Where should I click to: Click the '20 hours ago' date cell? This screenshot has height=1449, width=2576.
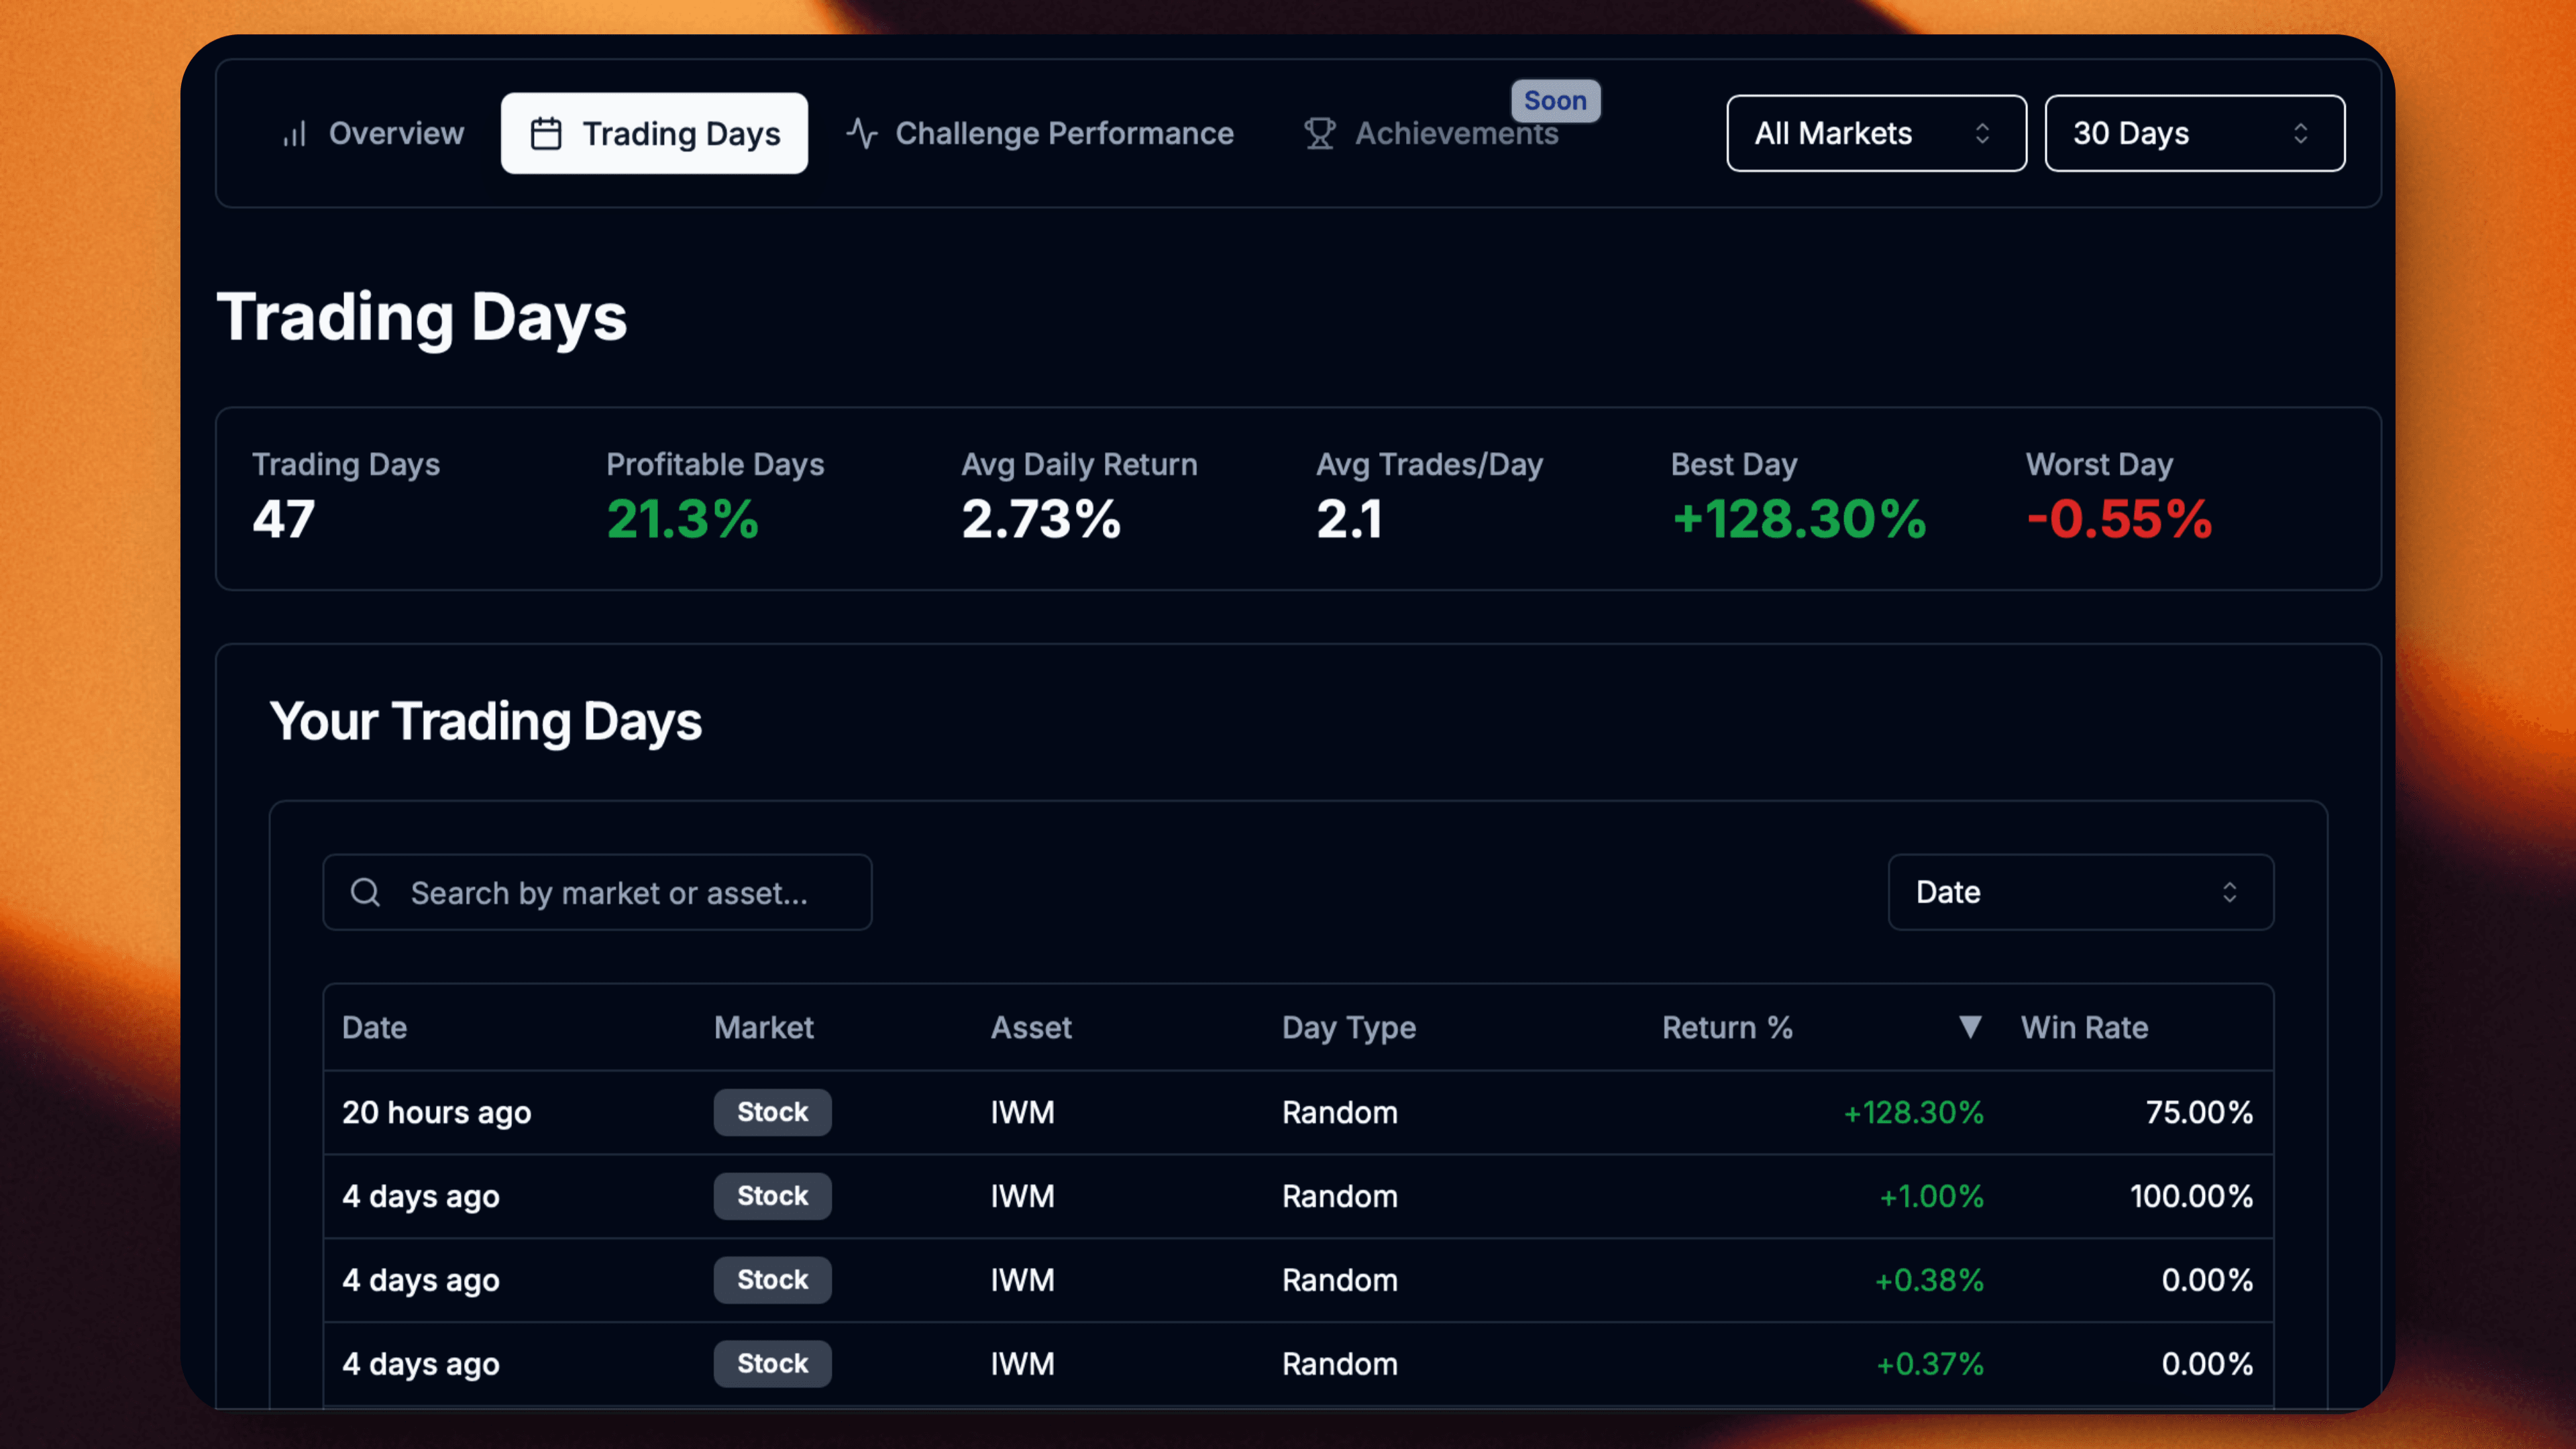tap(436, 1113)
